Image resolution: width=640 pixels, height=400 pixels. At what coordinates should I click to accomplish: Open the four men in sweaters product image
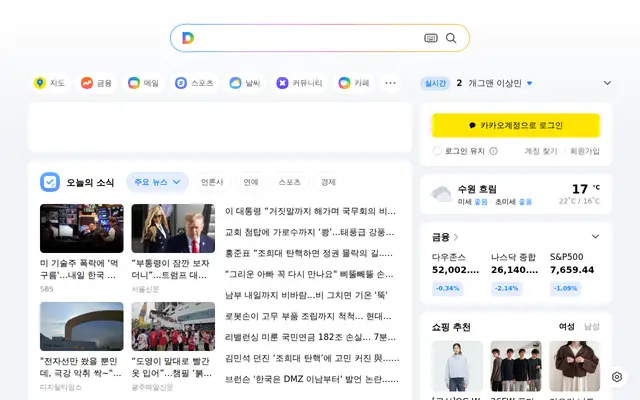pyautogui.click(x=516, y=366)
